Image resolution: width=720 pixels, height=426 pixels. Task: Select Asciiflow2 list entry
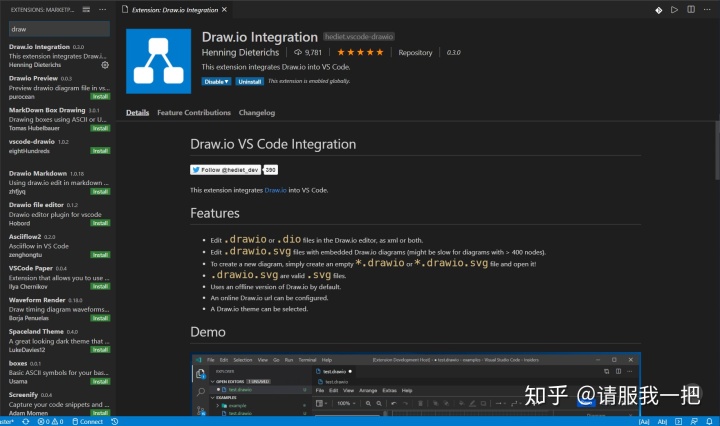58,246
